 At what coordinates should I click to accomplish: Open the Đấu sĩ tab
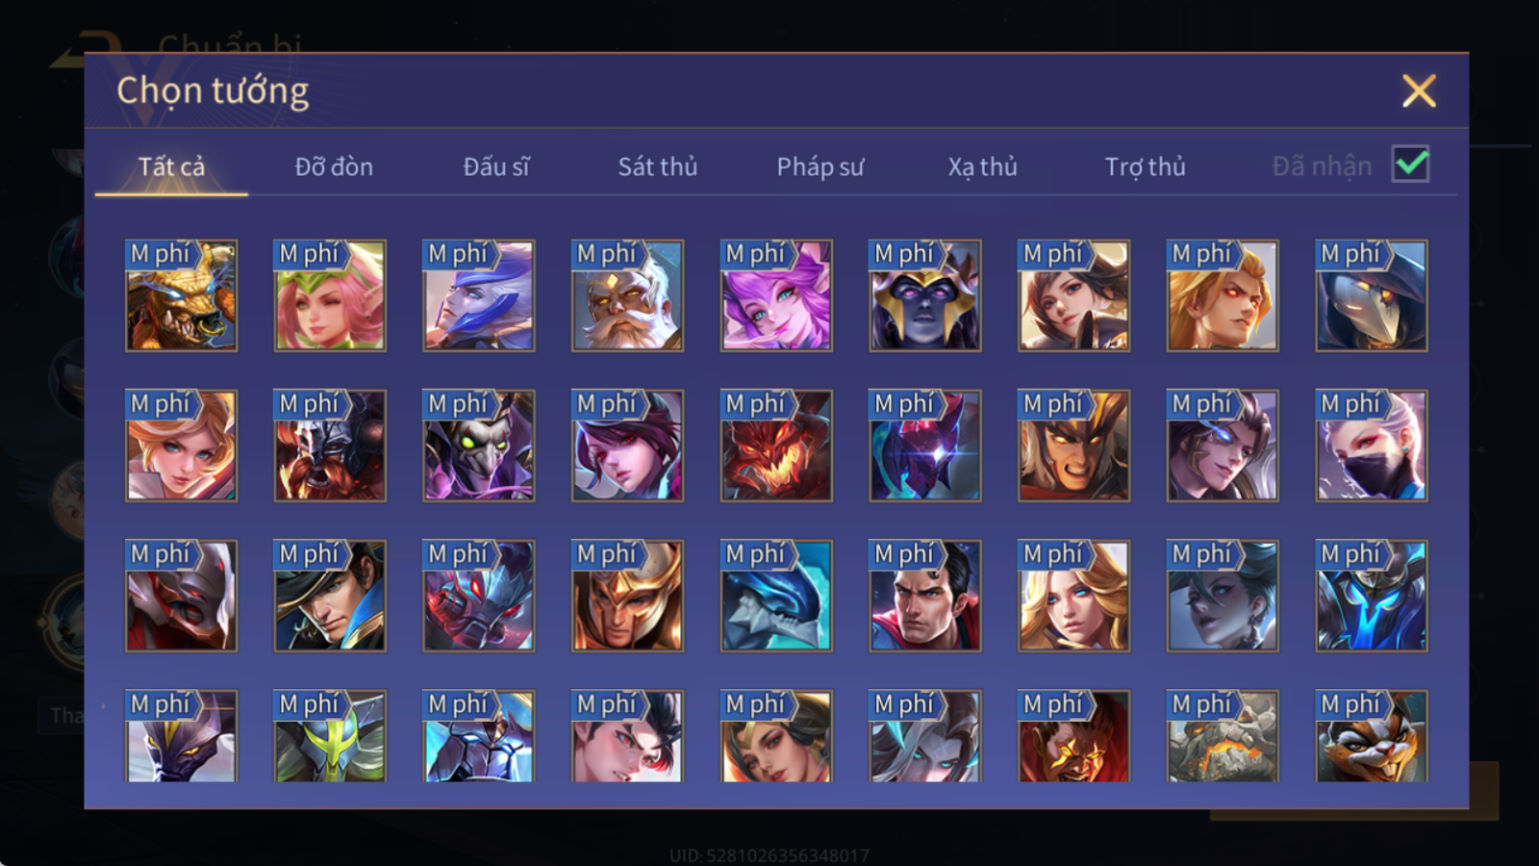coord(496,167)
